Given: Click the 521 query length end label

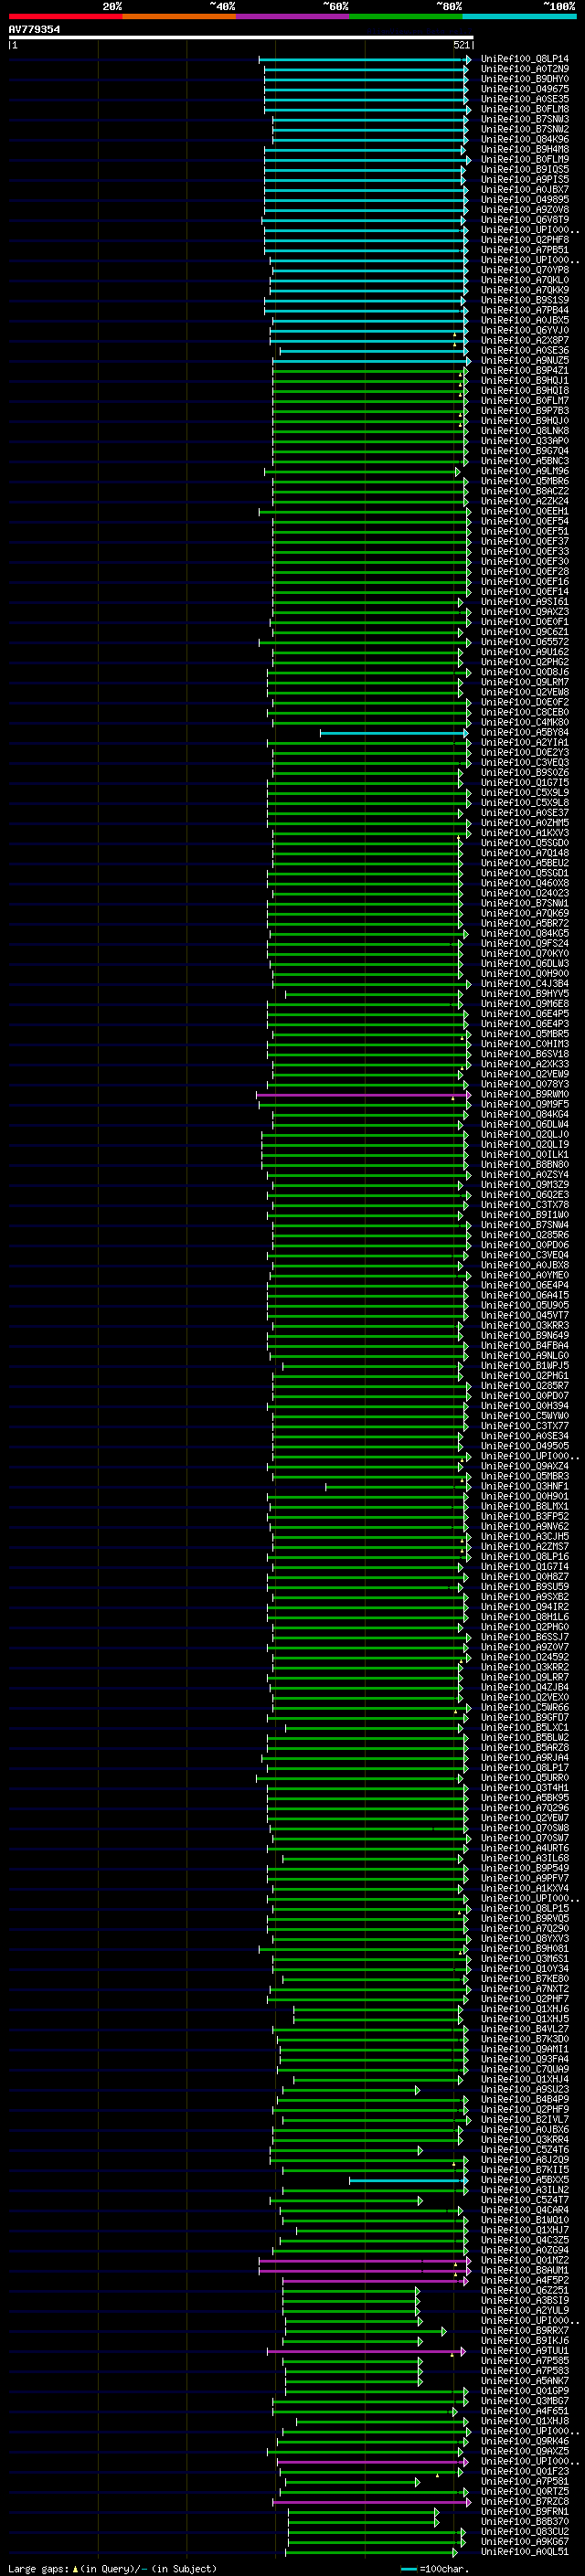Looking at the screenshot, I should (461, 45).
